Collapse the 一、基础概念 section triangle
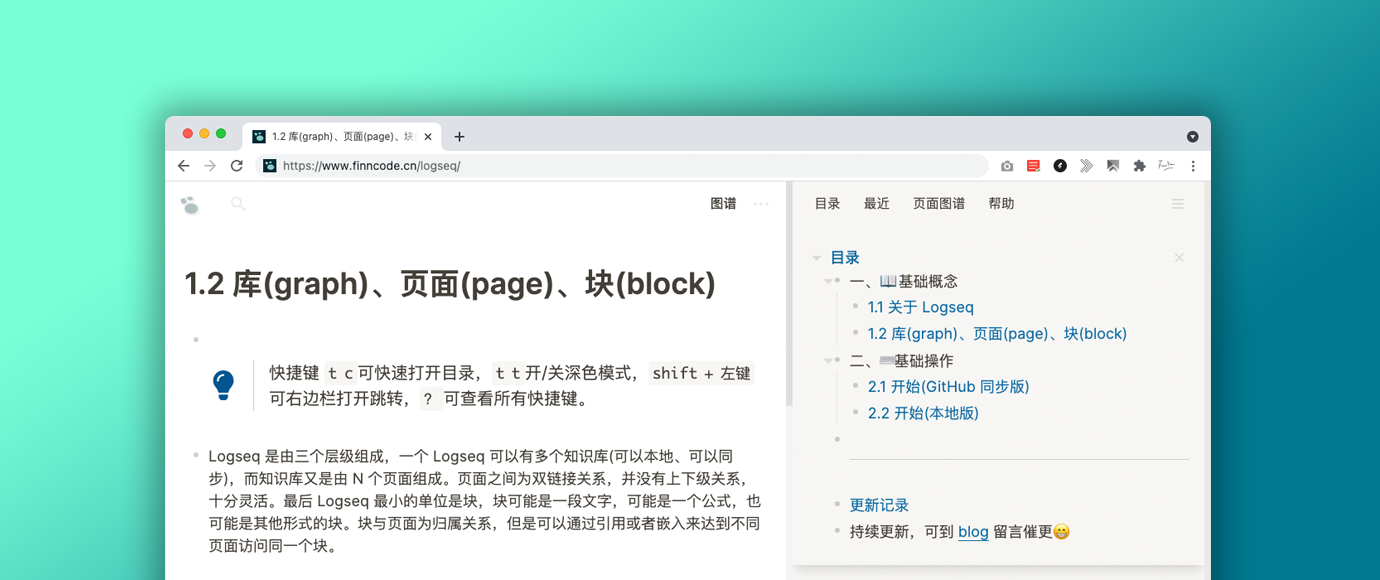Image resolution: width=1380 pixels, height=580 pixels. click(x=829, y=281)
